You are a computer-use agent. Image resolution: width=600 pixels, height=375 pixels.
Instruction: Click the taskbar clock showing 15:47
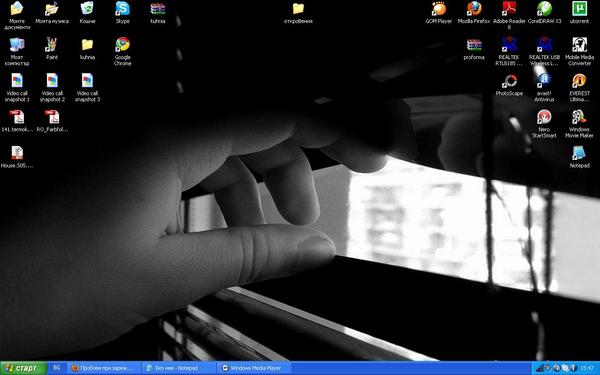click(587, 368)
